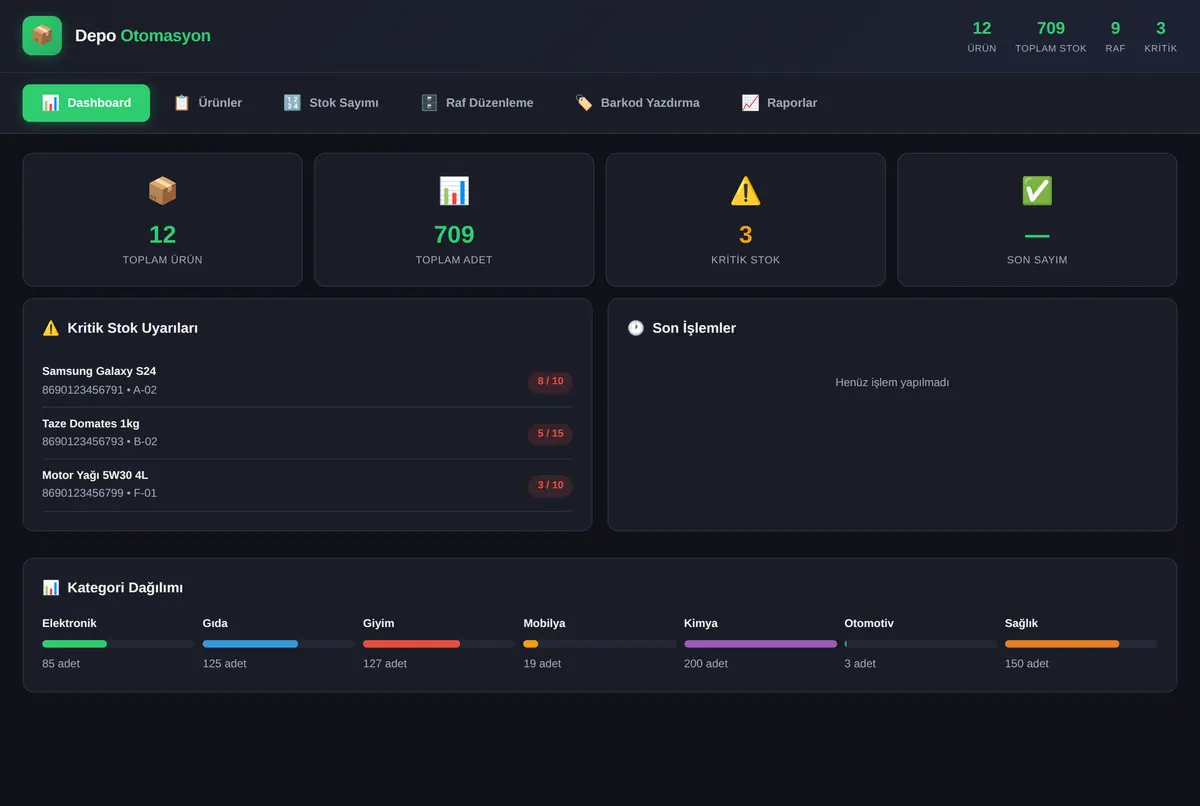1200x806 pixels.
Task: Select the Barkod Yazdırma tab
Action: [637, 103]
